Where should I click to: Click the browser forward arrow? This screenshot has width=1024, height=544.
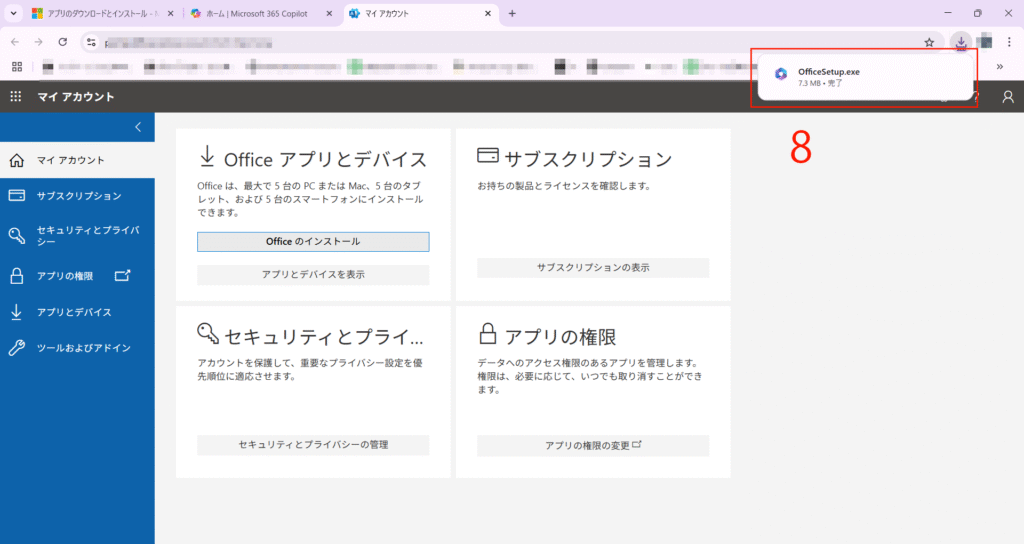click(x=39, y=42)
